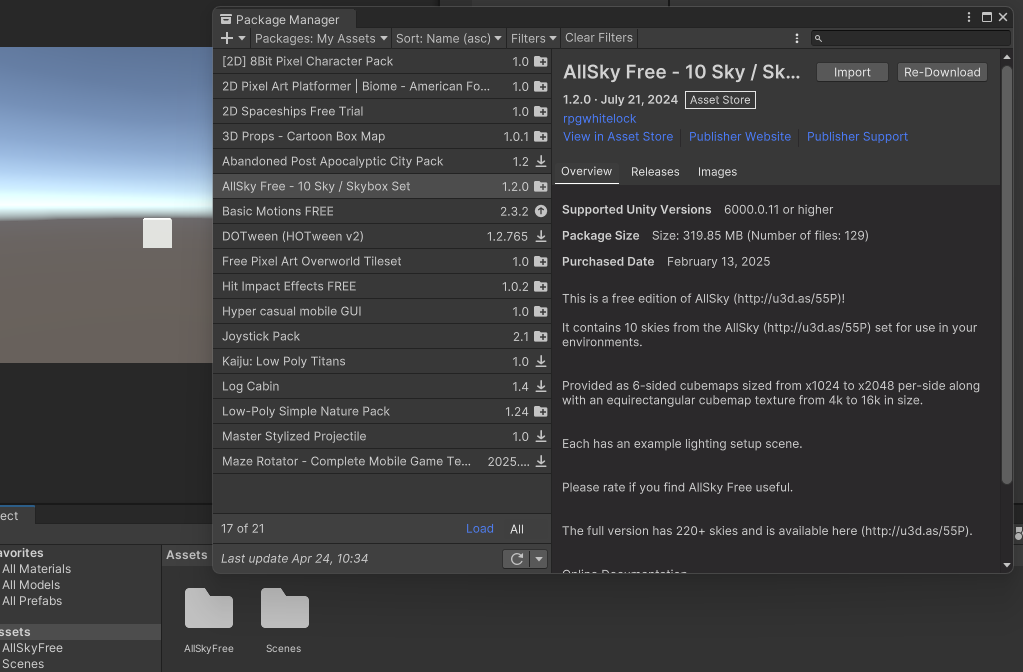Open the Publisher Website link

[x=740, y=137]
